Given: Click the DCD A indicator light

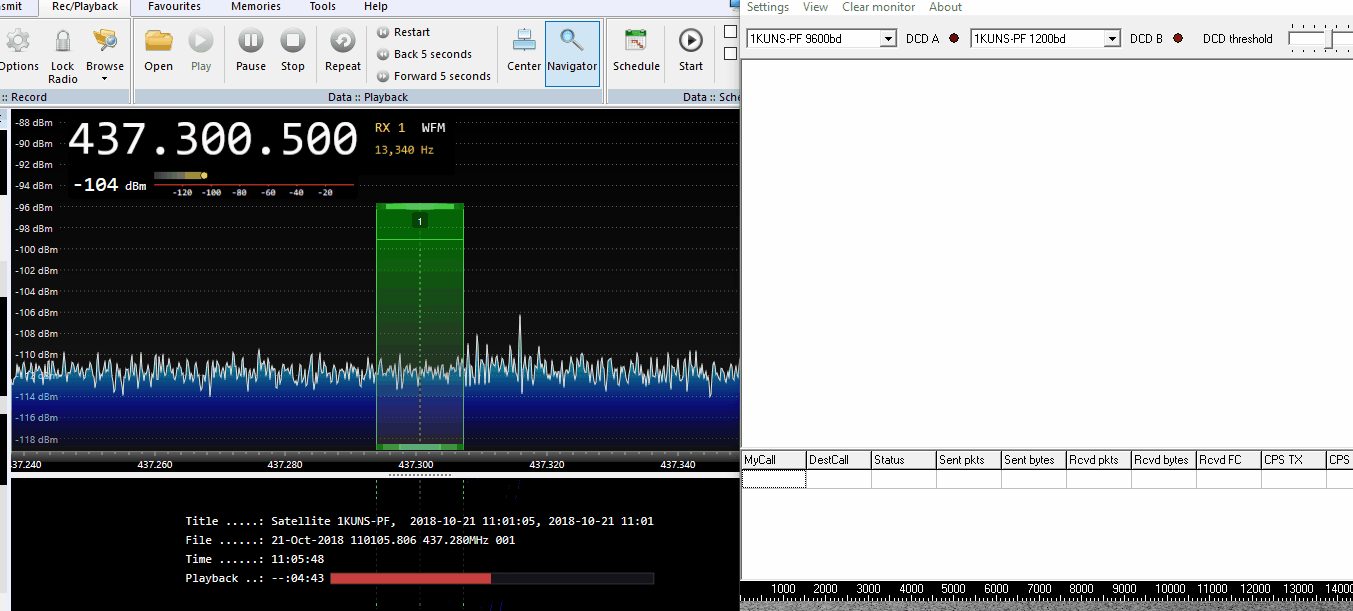Looking at the screenshot, I should tap(953, 39).
